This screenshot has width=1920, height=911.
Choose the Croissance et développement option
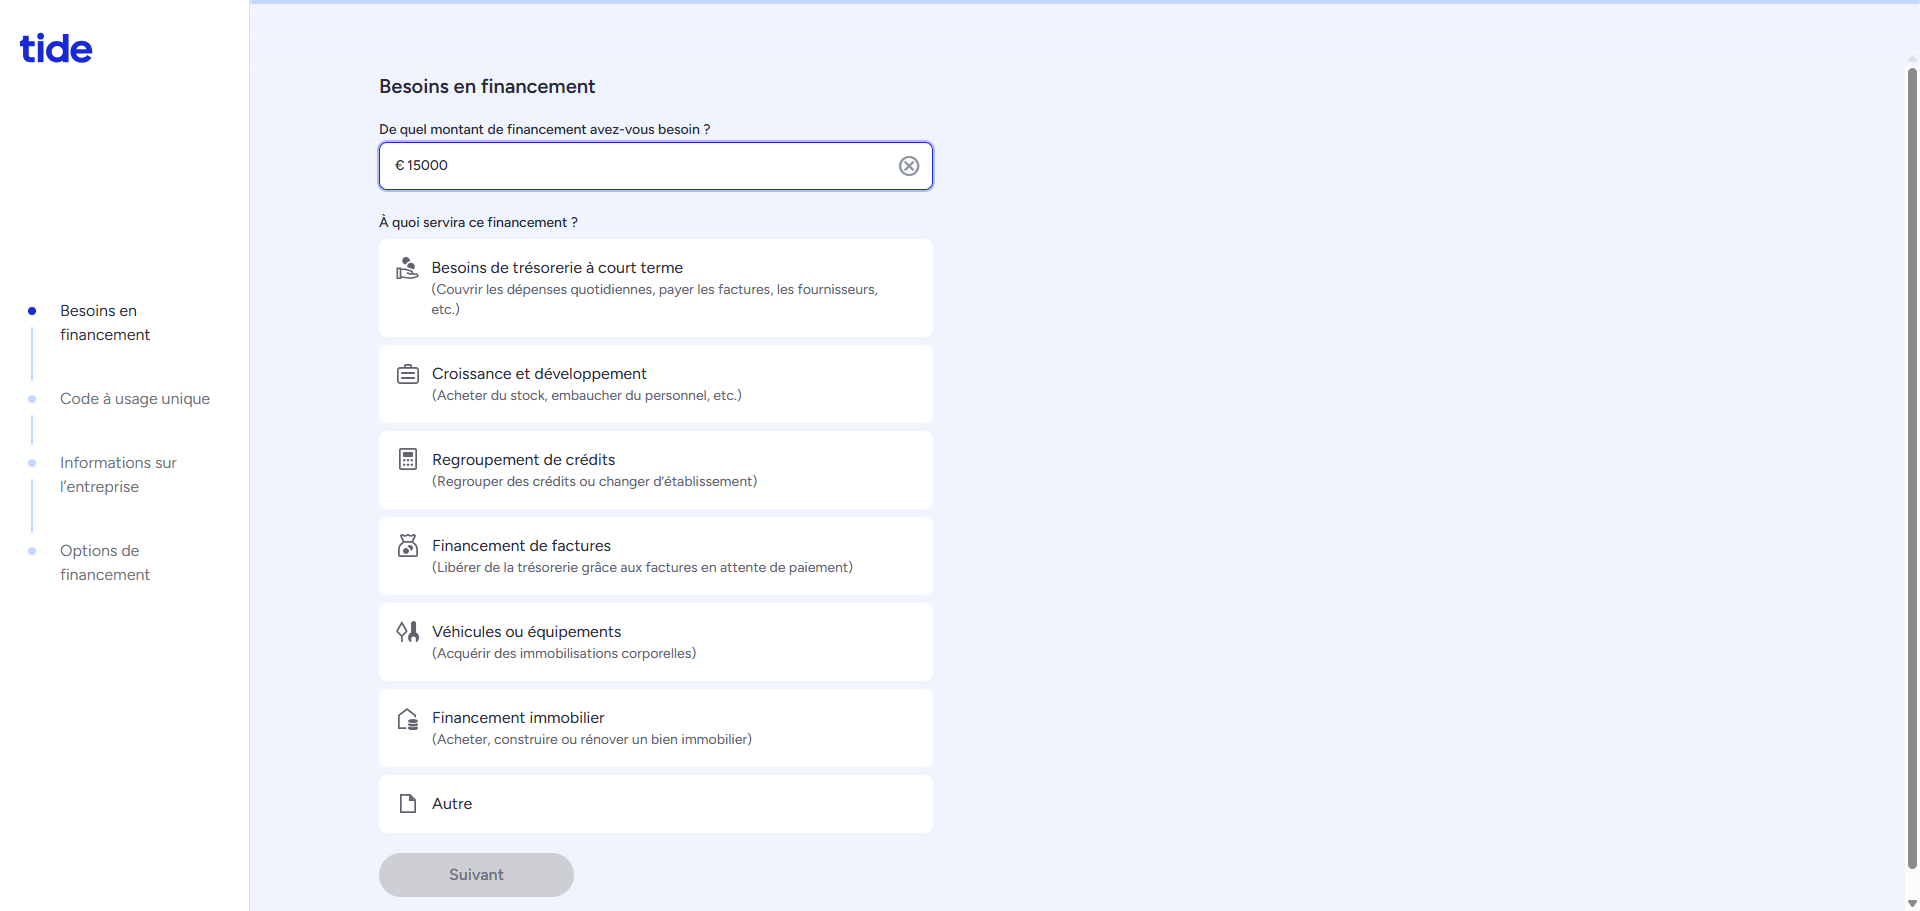[x=655, y=384]
